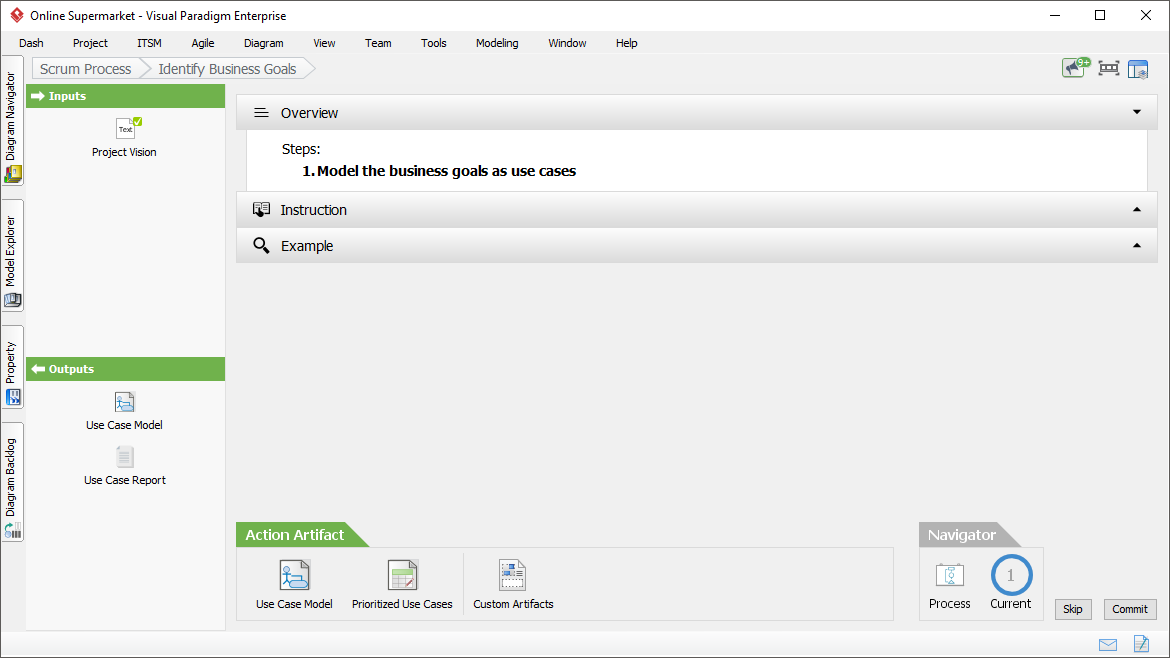Open the Property side tab
This screenshot has height=658, width=1170.
point(13,367)
